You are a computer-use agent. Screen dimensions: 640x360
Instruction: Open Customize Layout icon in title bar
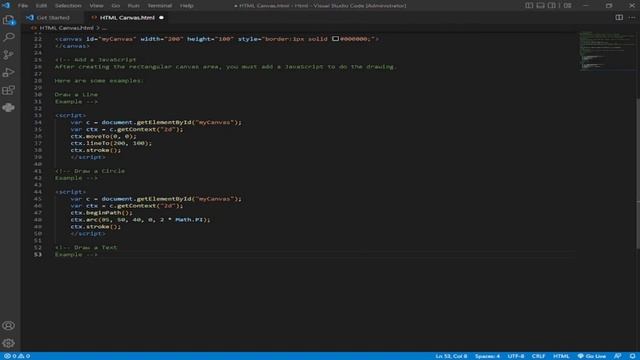point(567,5)
